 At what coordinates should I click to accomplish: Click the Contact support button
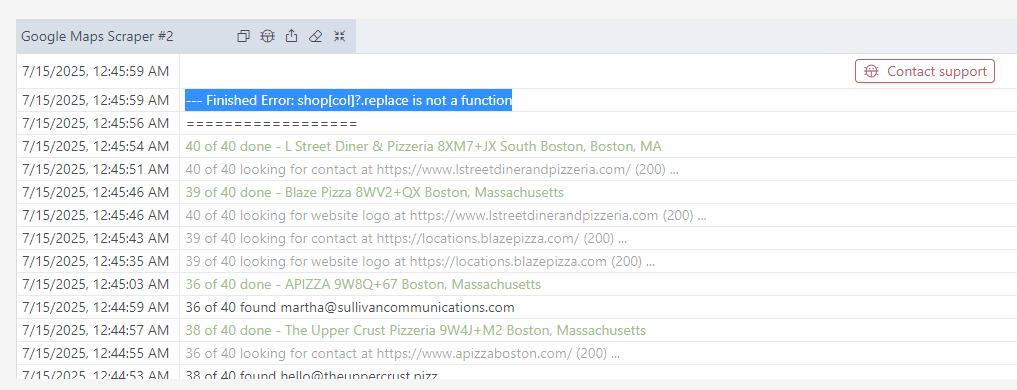pyautogui.click(x=925, y=71)
